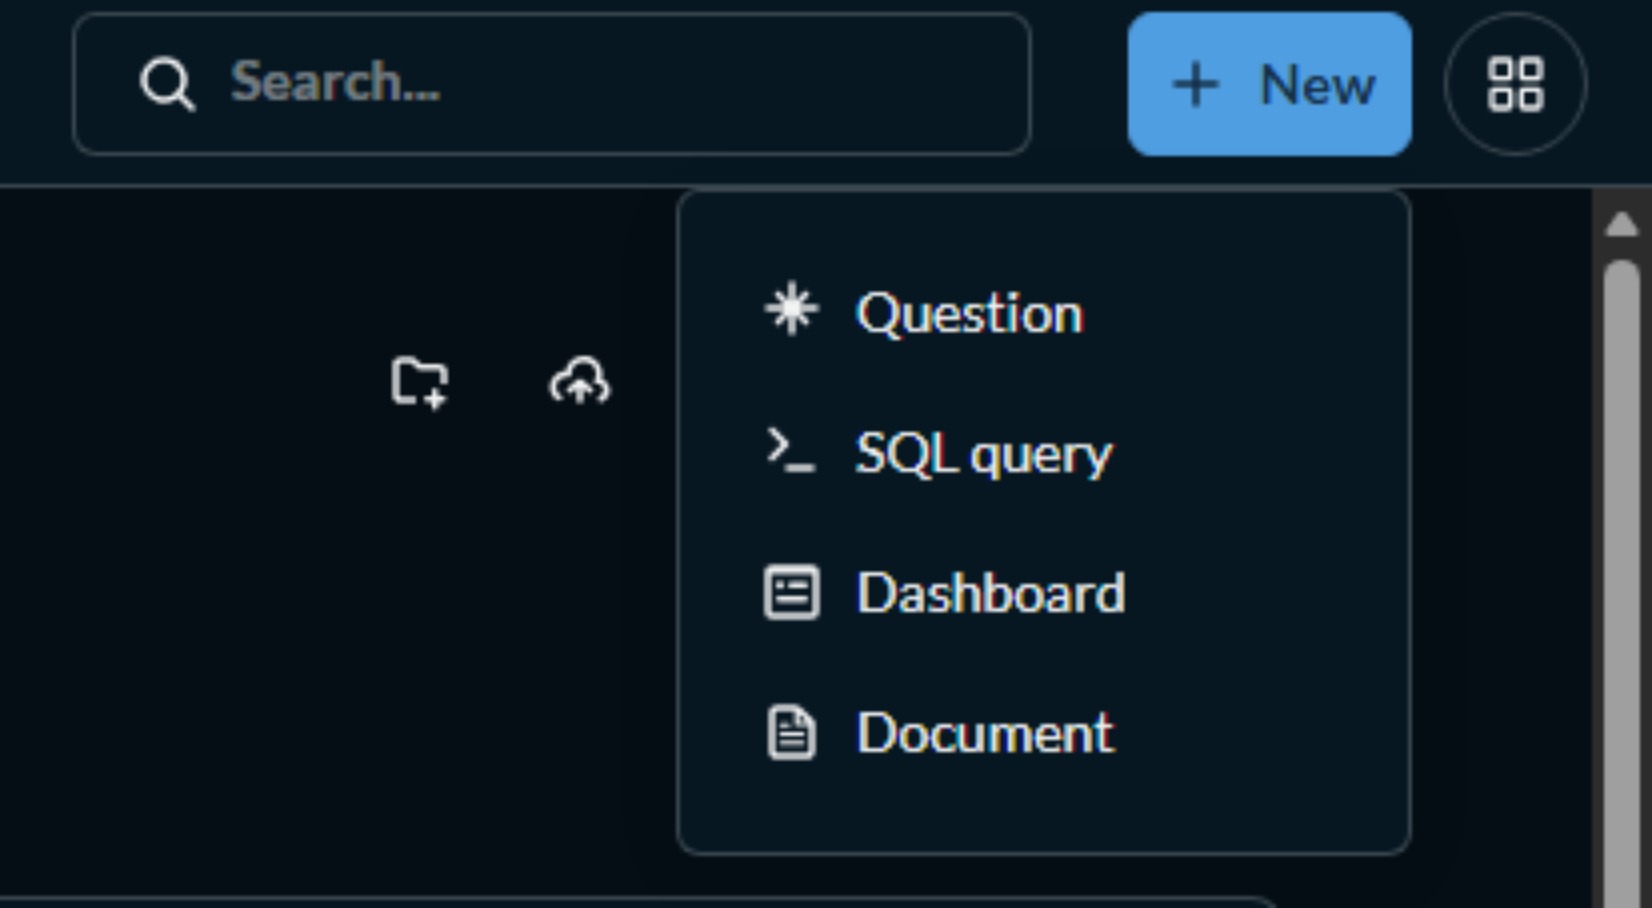Click the New button
The image size is (1652, 908).
point(1270,84)
